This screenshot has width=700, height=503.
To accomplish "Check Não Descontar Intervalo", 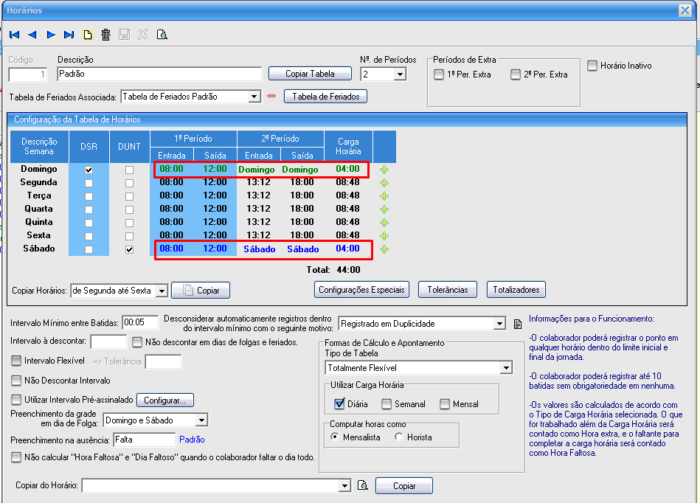I will [16, 380].
